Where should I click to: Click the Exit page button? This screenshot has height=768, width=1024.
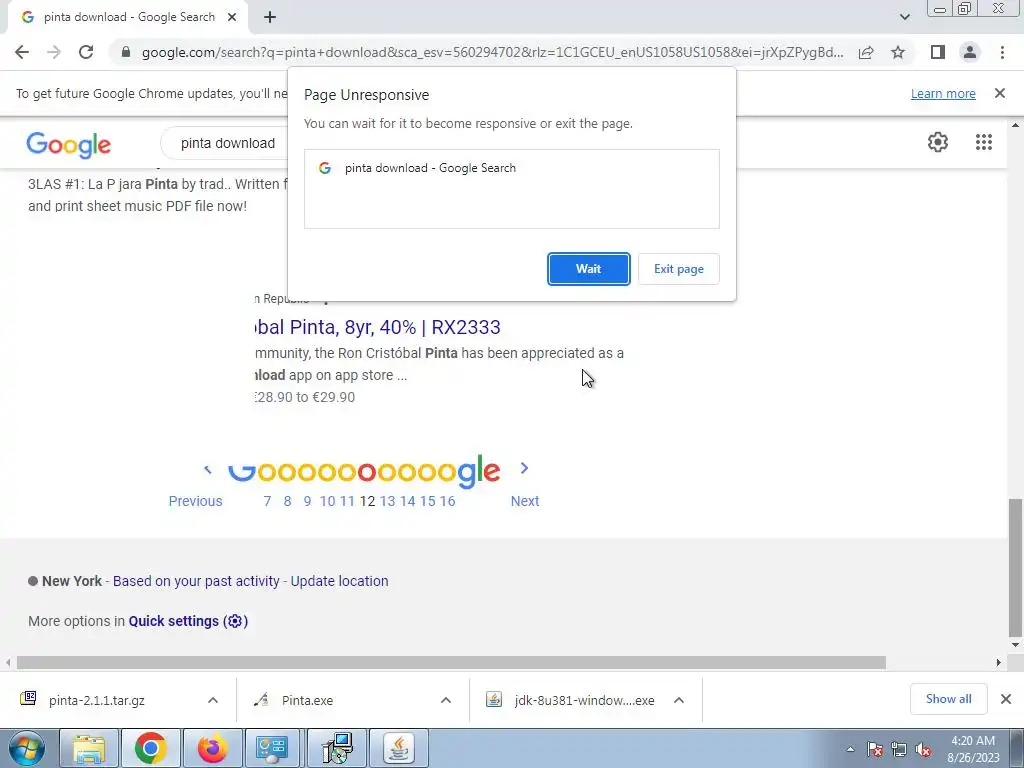point(679,269)
